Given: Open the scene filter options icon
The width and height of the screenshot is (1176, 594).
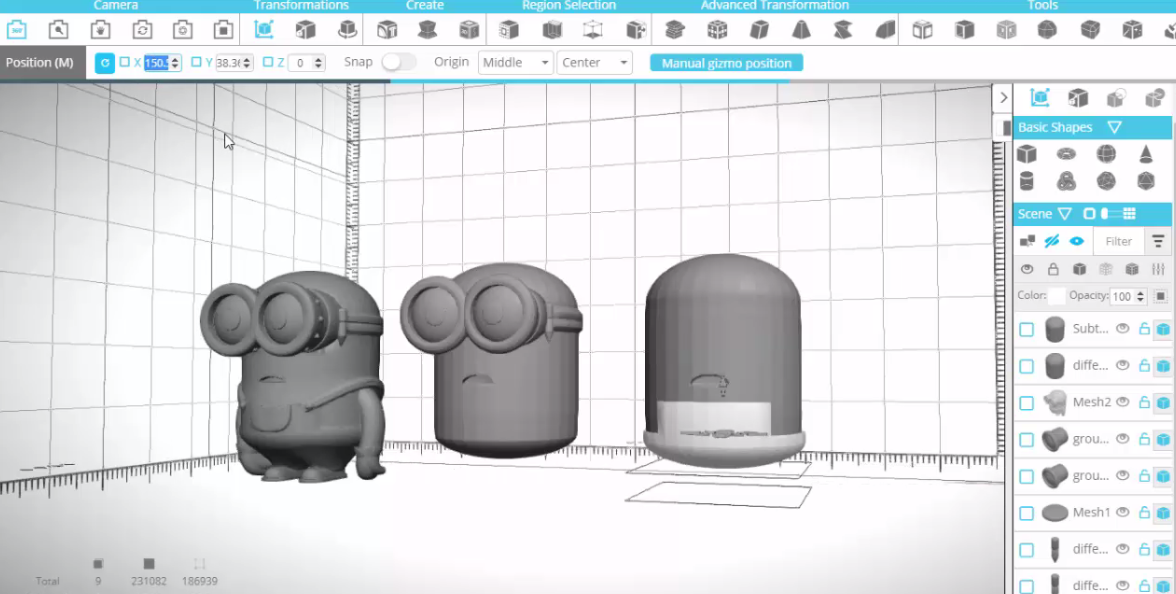Looking at the screenshot, I should tap(1158, 241).
